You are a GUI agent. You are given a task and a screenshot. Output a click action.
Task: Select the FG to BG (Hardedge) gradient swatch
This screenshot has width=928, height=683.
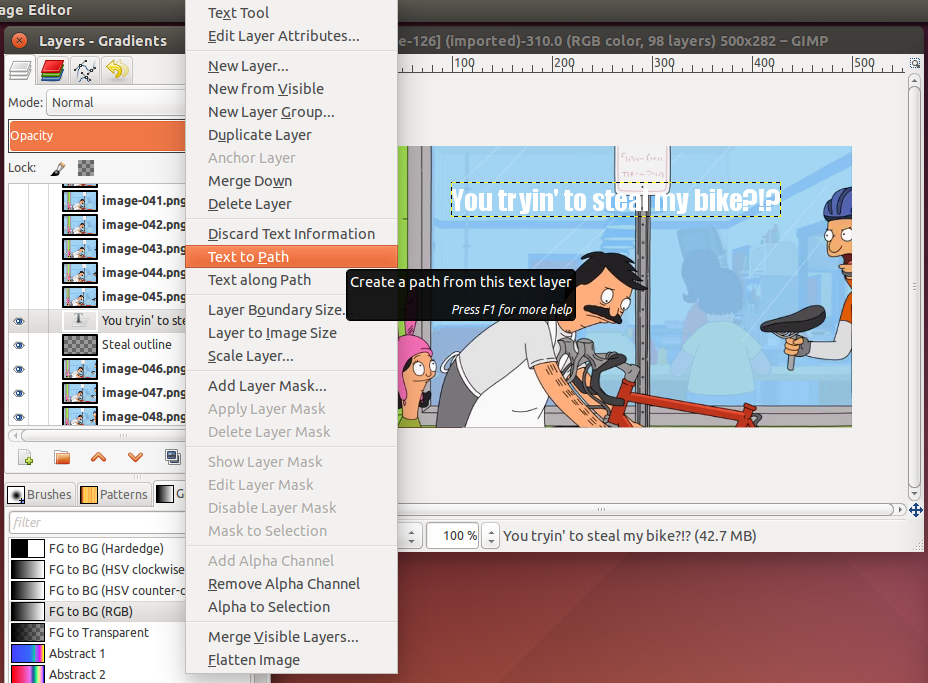27,548
